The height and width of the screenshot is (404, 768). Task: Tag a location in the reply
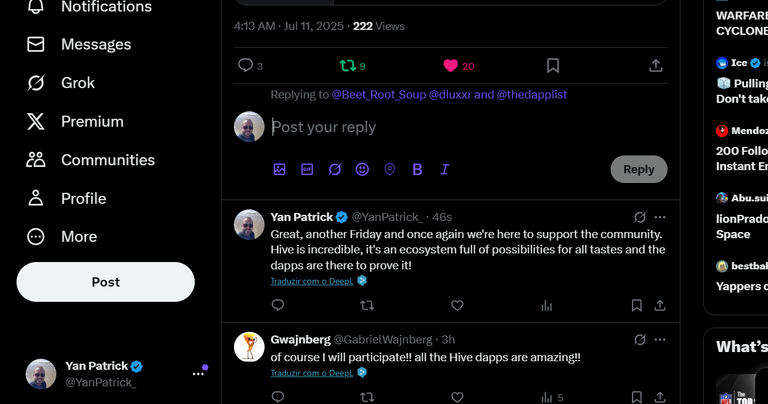(x=390, y=169)
